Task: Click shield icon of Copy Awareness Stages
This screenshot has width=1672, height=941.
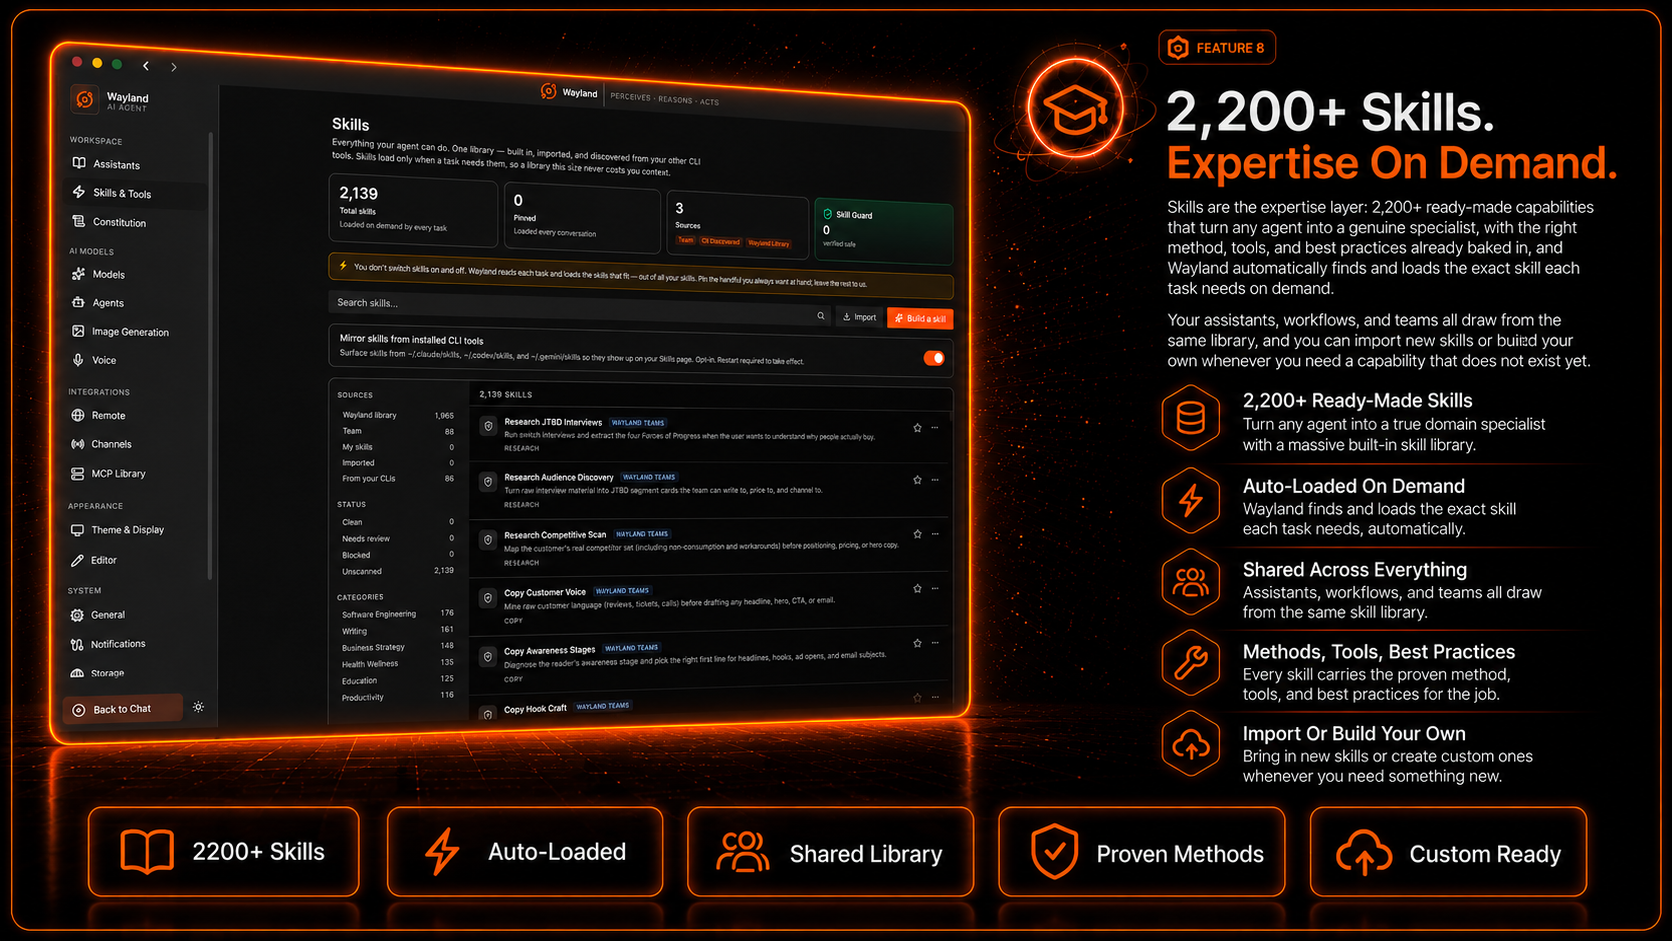Action: (487, 657)
